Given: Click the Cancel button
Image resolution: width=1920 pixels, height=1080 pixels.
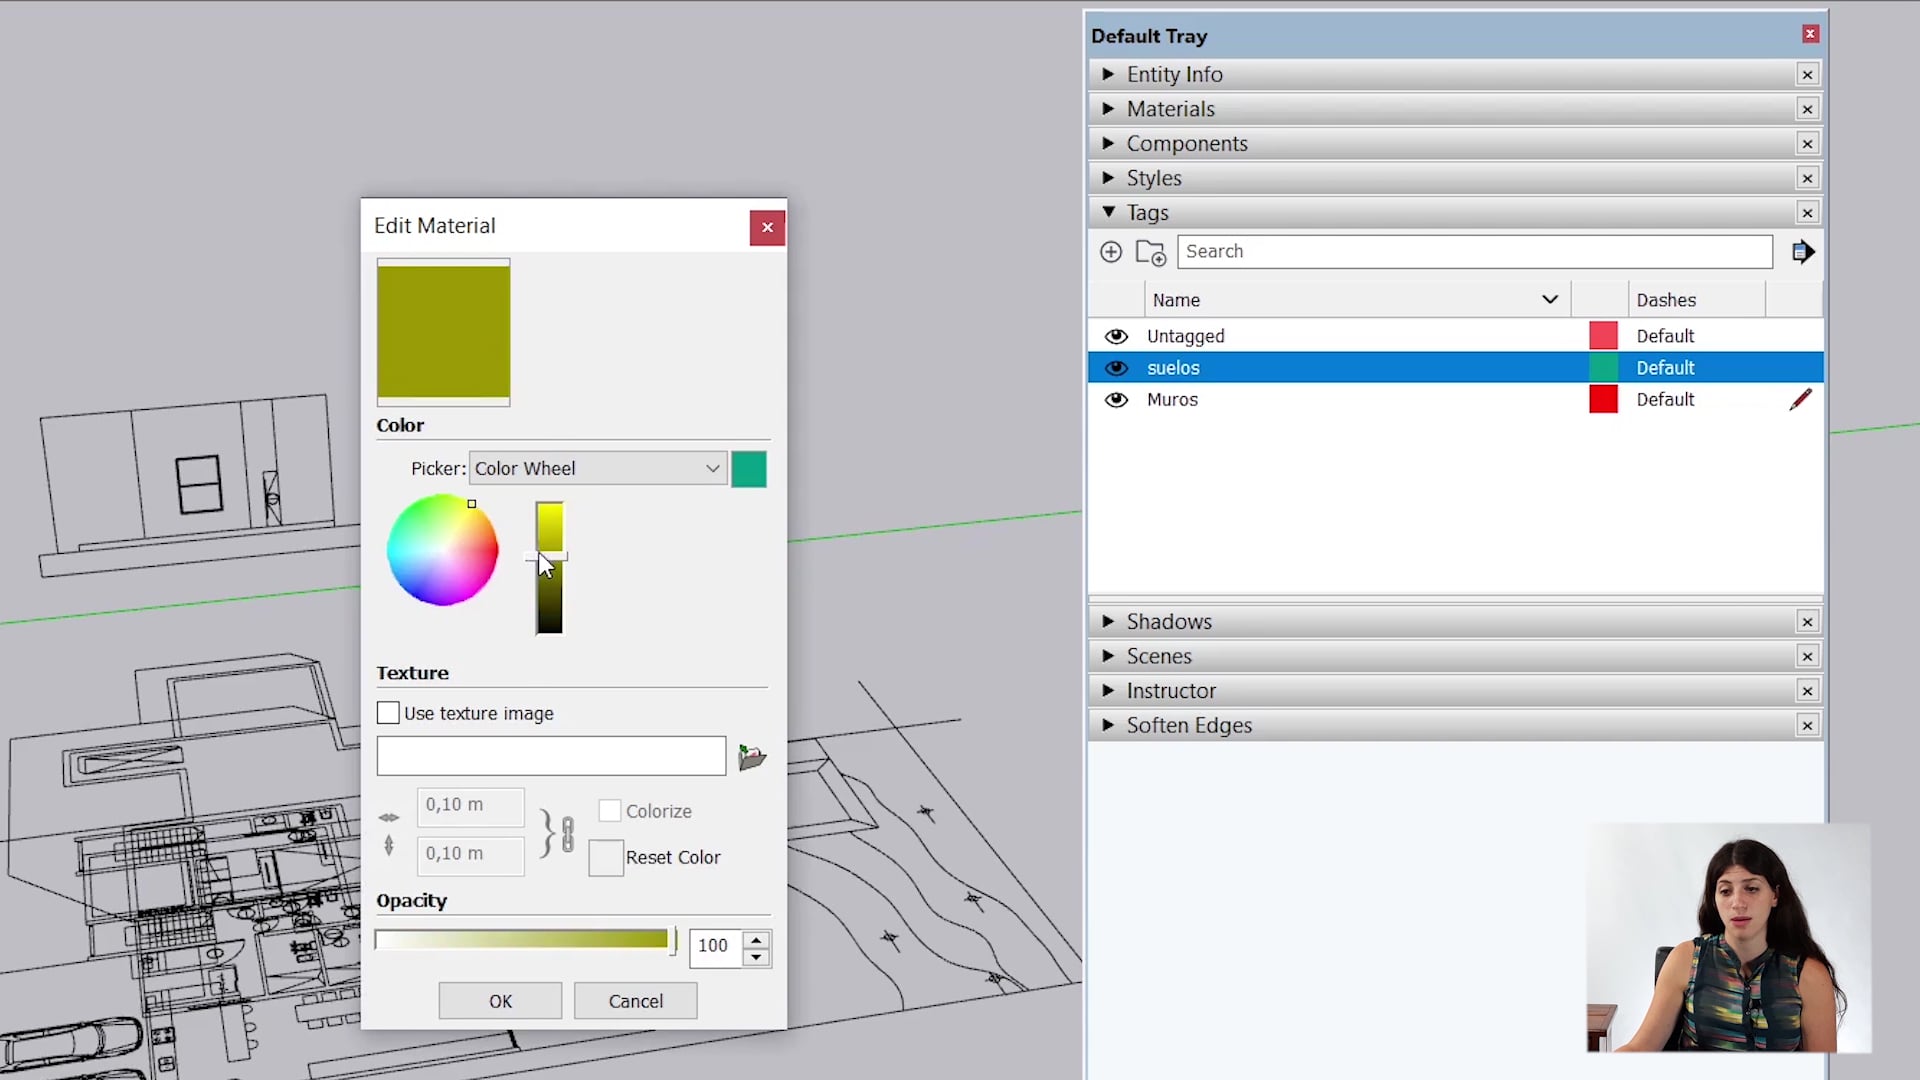Looking at the screenshot, I should click(634, 1000).
